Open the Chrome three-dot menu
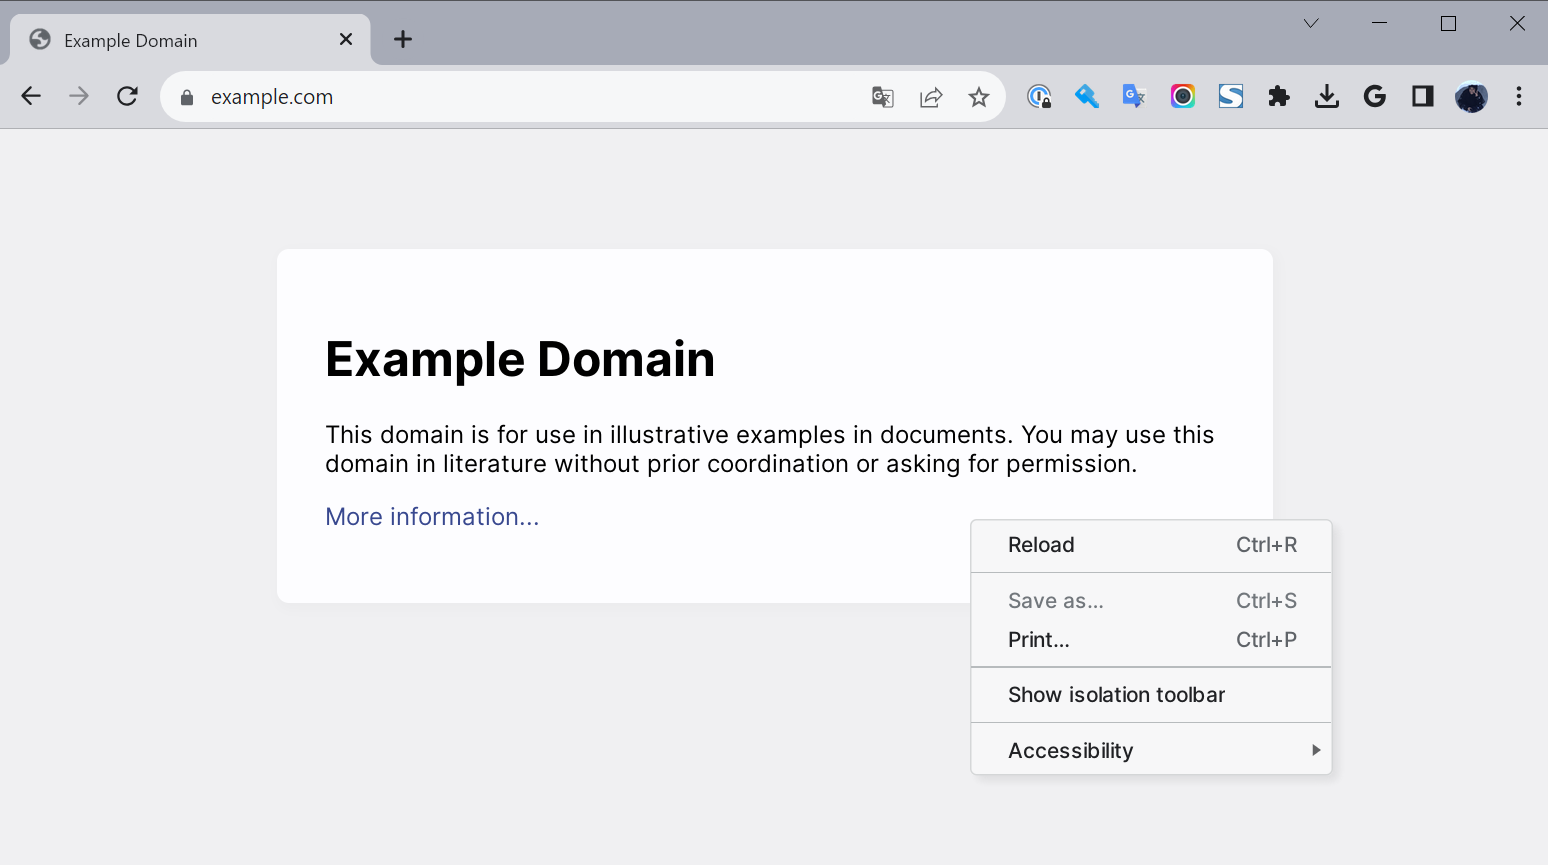Screen dimensions: 1548x865 tap(1519, 96)
